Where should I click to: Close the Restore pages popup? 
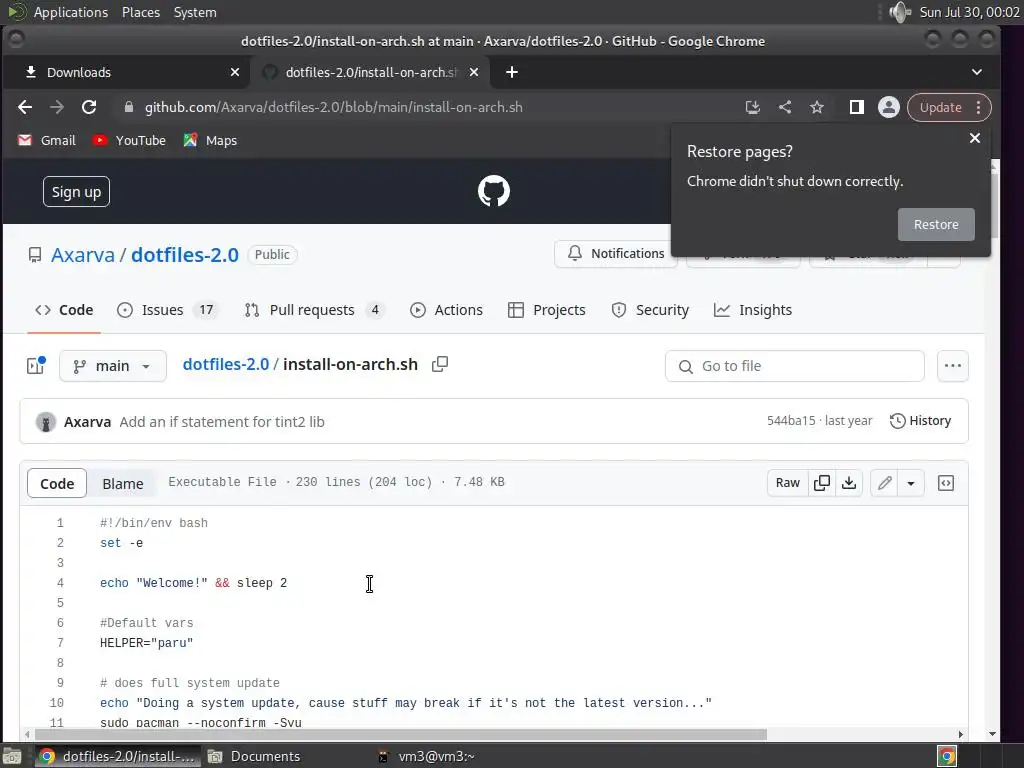(975, 138)
